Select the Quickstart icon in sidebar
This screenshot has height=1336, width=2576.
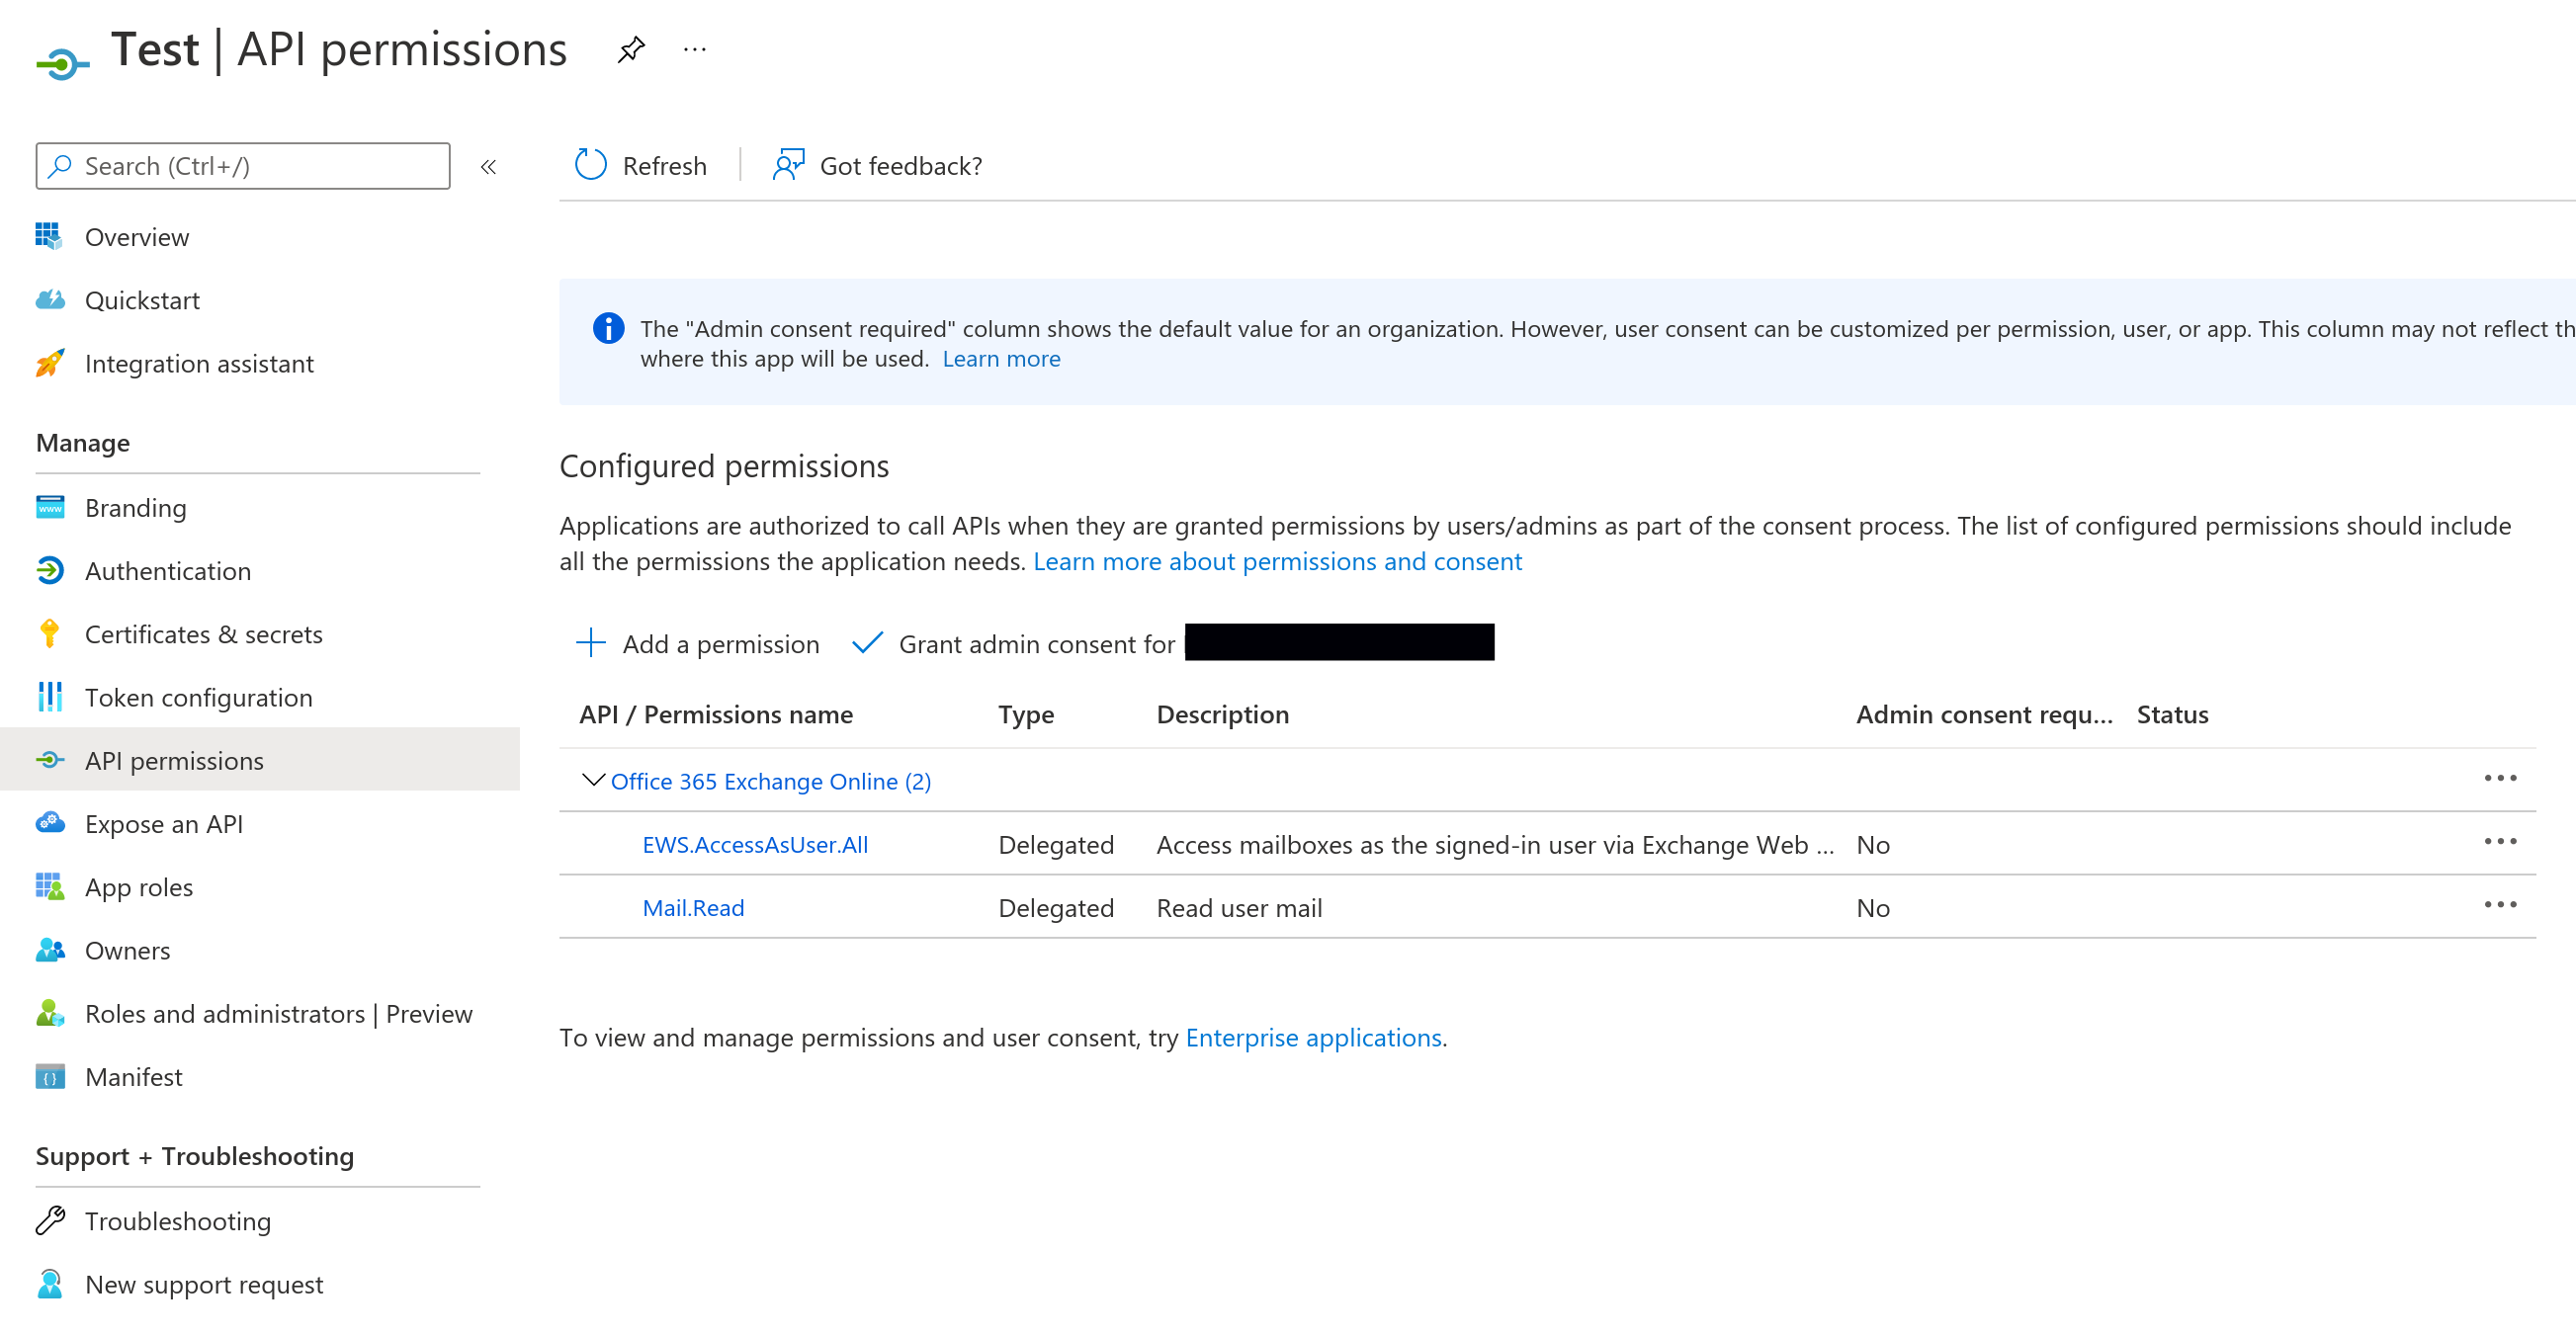click(49, 299)
